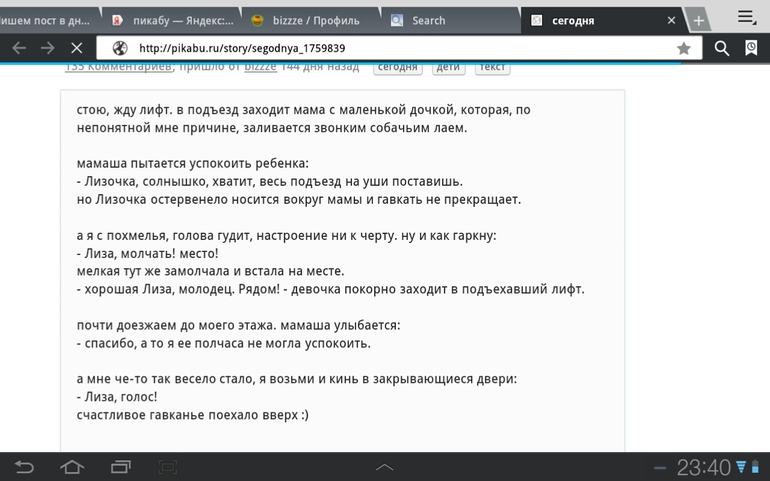Tap the line "счастливое гавканье поехало вверх :)"
Viewport: 770px width, 481px height.
[192, 415]
